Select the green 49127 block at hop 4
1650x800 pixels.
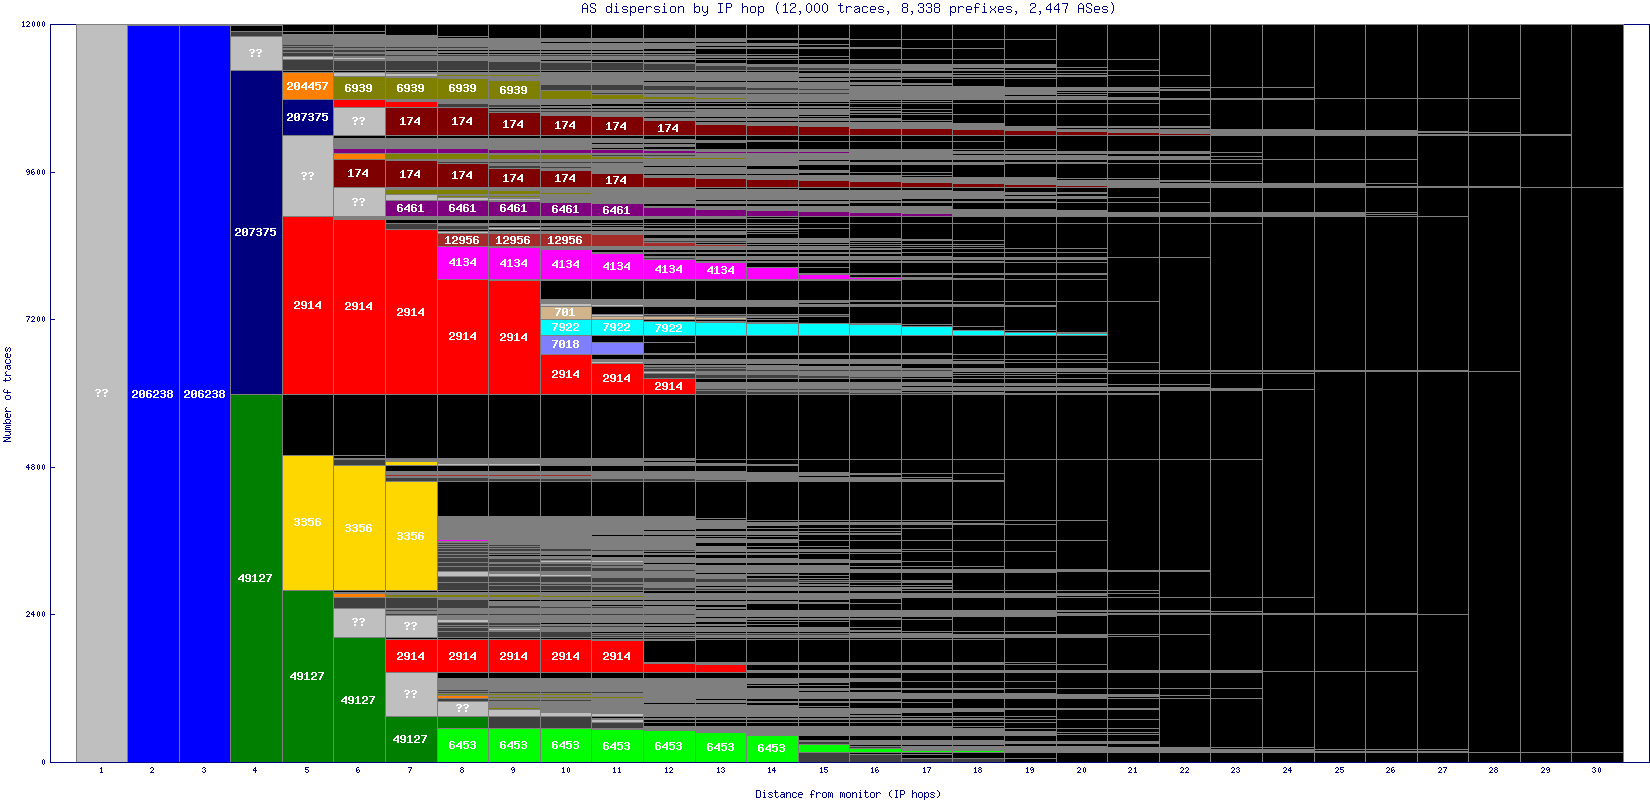coord(256,578)
